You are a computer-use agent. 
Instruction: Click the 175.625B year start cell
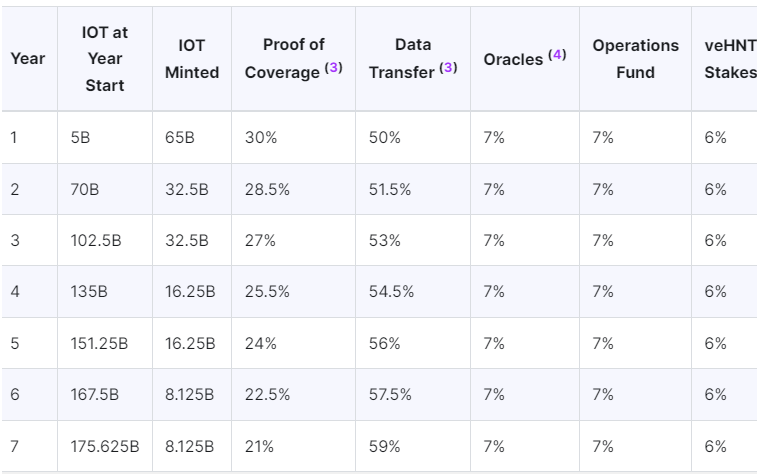tap(105, 447)
